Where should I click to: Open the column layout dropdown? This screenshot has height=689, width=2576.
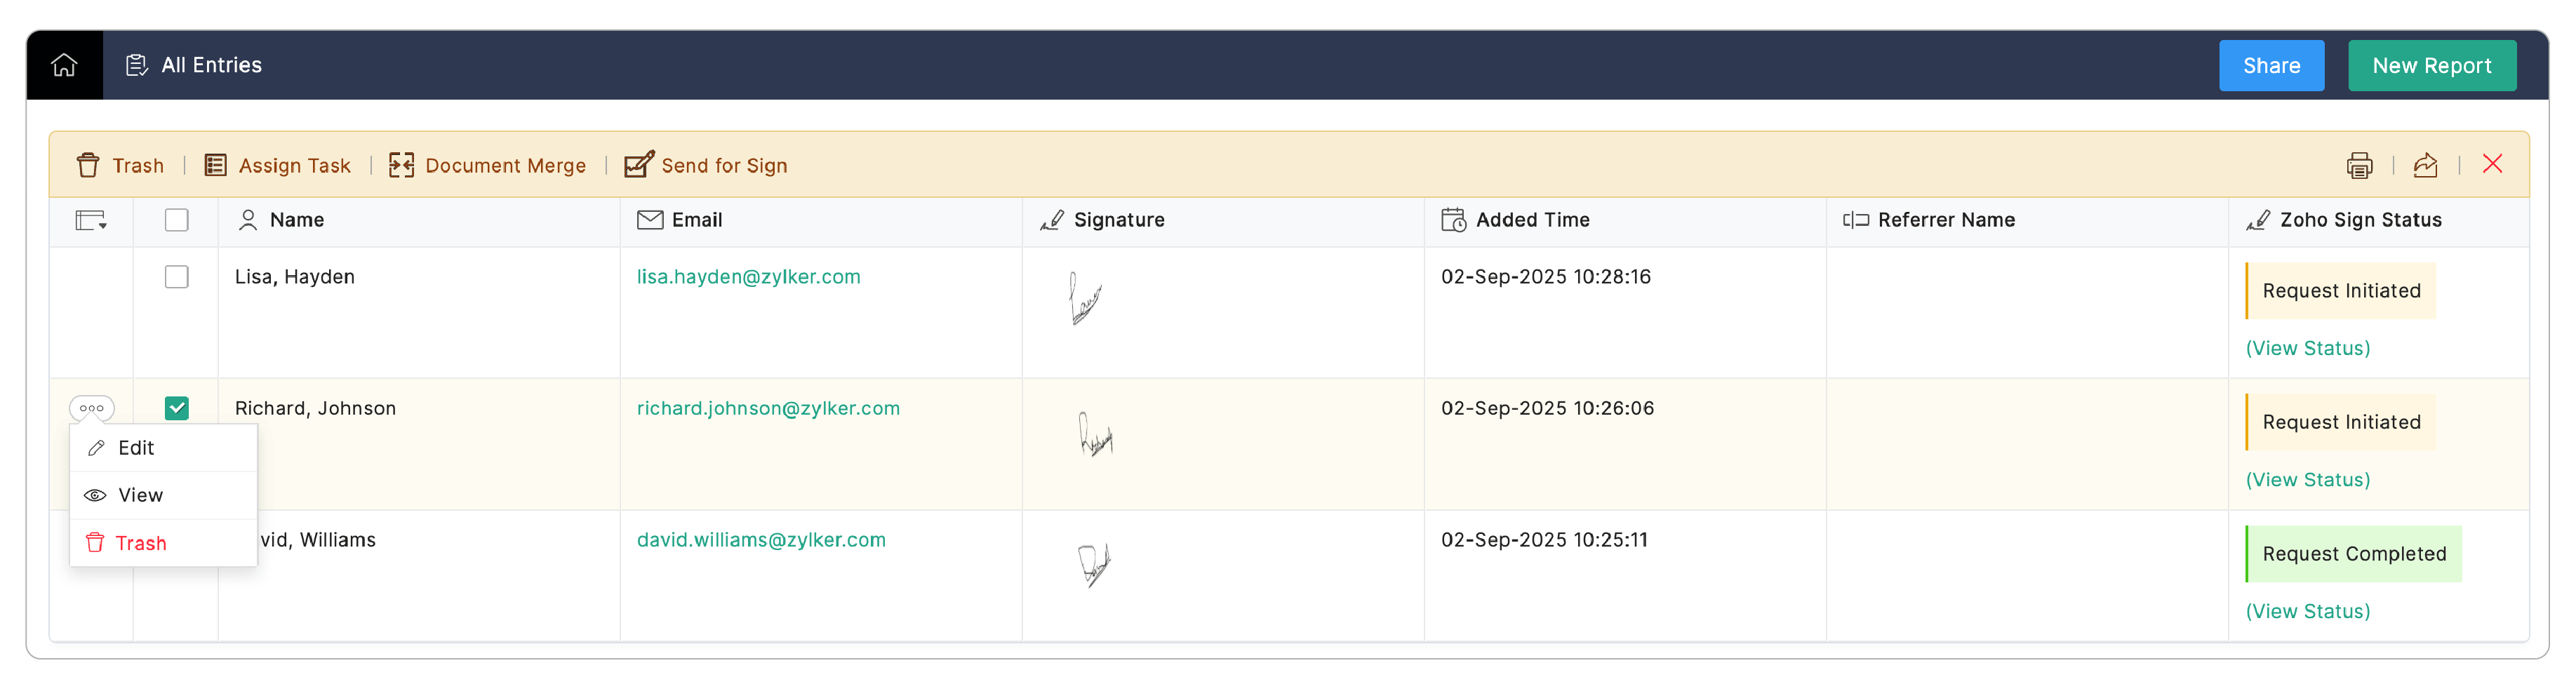(91, 220)
